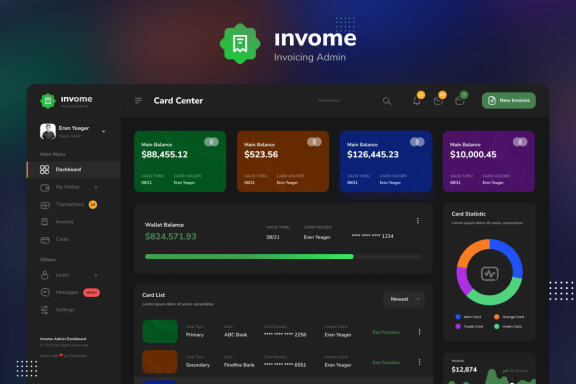Click the ABC Bank cell
Viewport: 576px width, 384px height.
pos(235,335)
